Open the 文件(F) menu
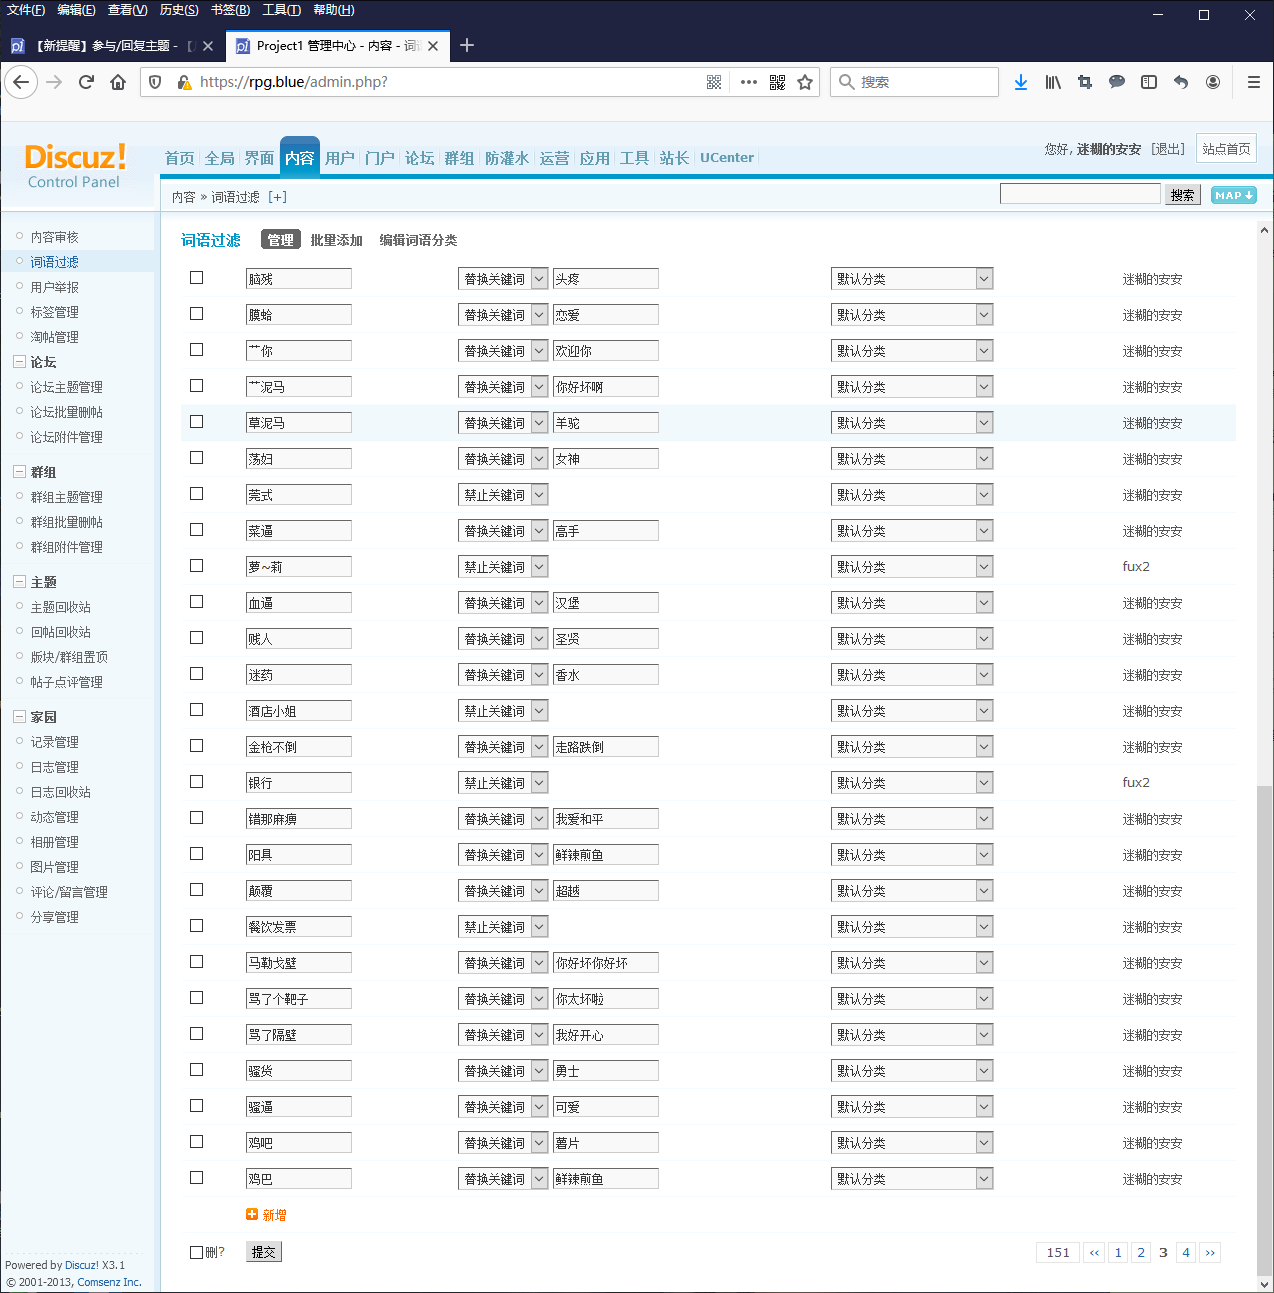 [x=26, y=10]
